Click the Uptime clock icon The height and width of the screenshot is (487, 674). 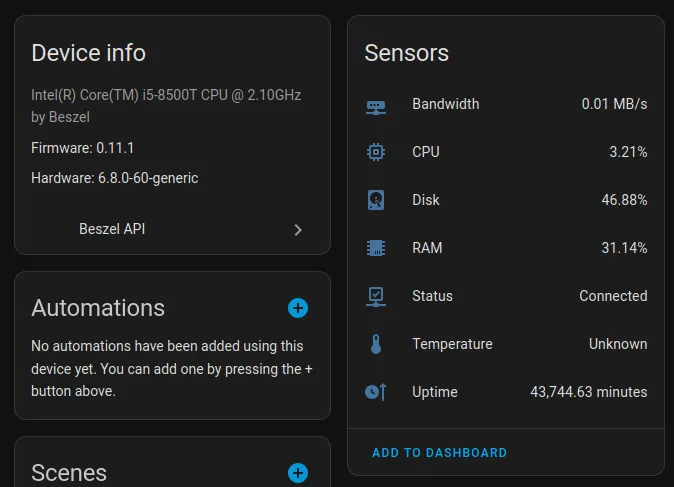[376, 392]
